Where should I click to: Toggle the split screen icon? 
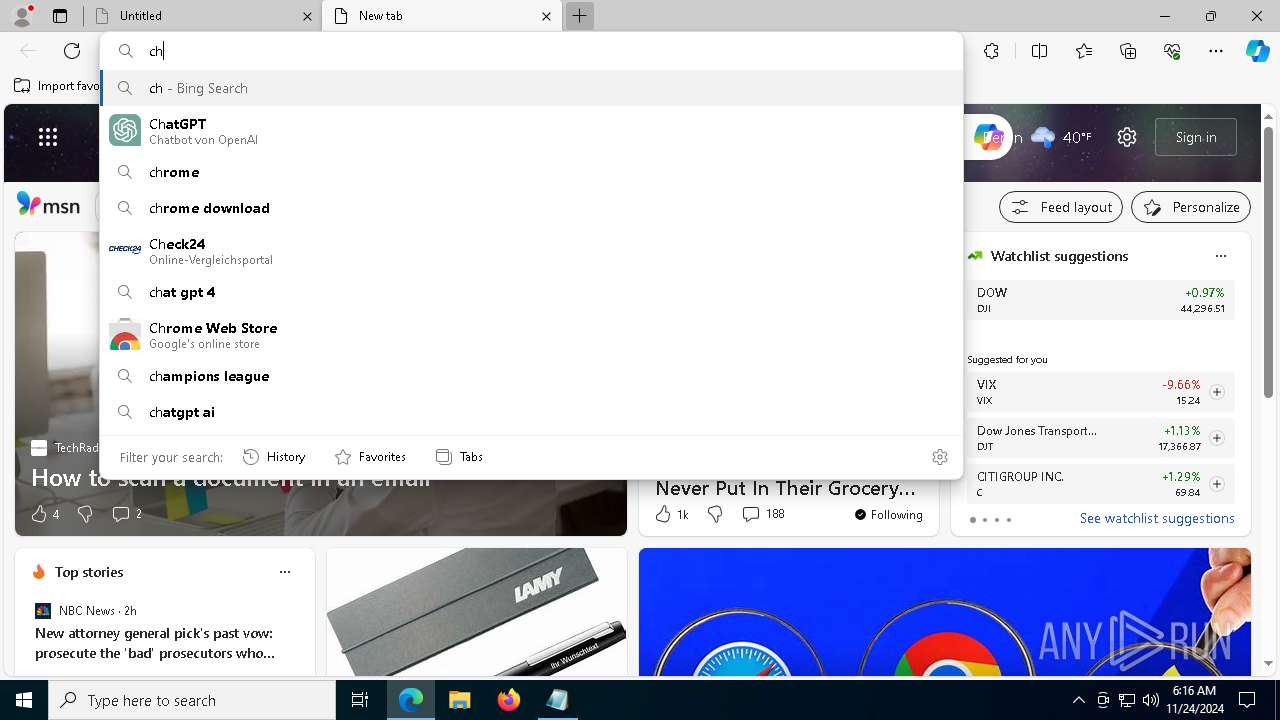pos(1039,51)
